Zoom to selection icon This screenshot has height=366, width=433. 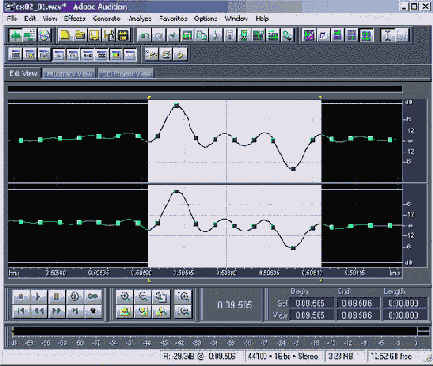[125, 311]
